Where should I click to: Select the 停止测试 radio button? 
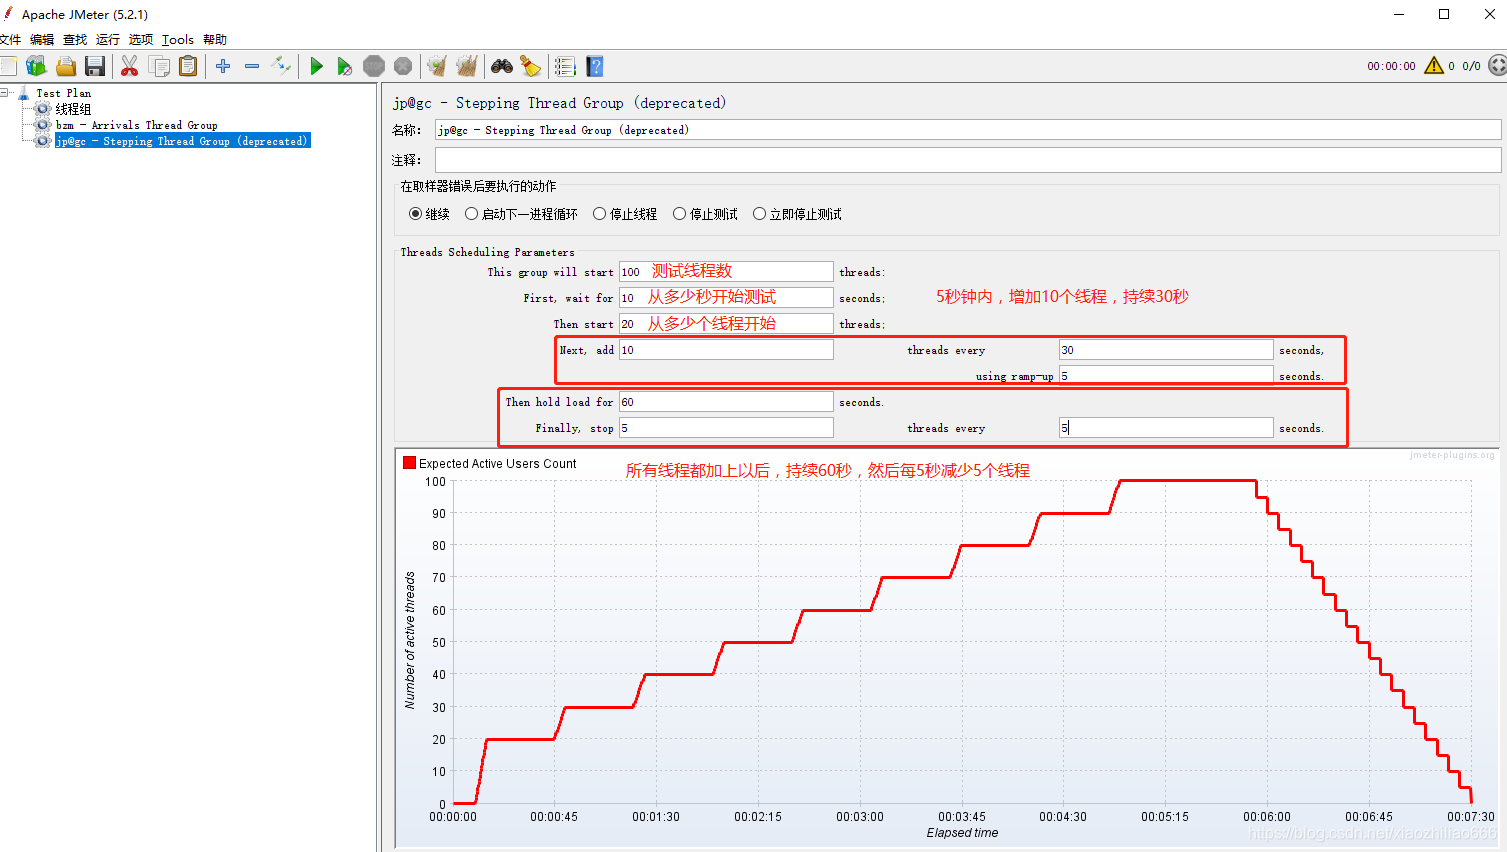tap(679, 214)
